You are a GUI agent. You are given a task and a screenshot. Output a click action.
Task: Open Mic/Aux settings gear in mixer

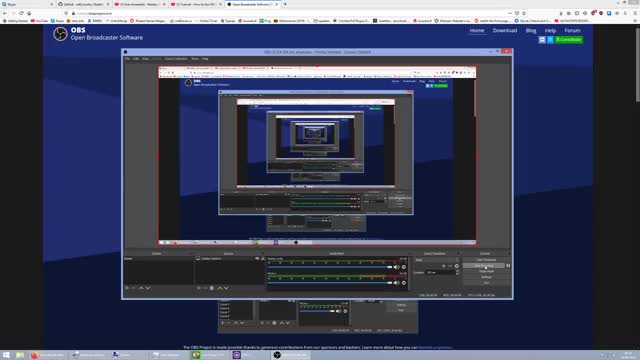(404, 283)
